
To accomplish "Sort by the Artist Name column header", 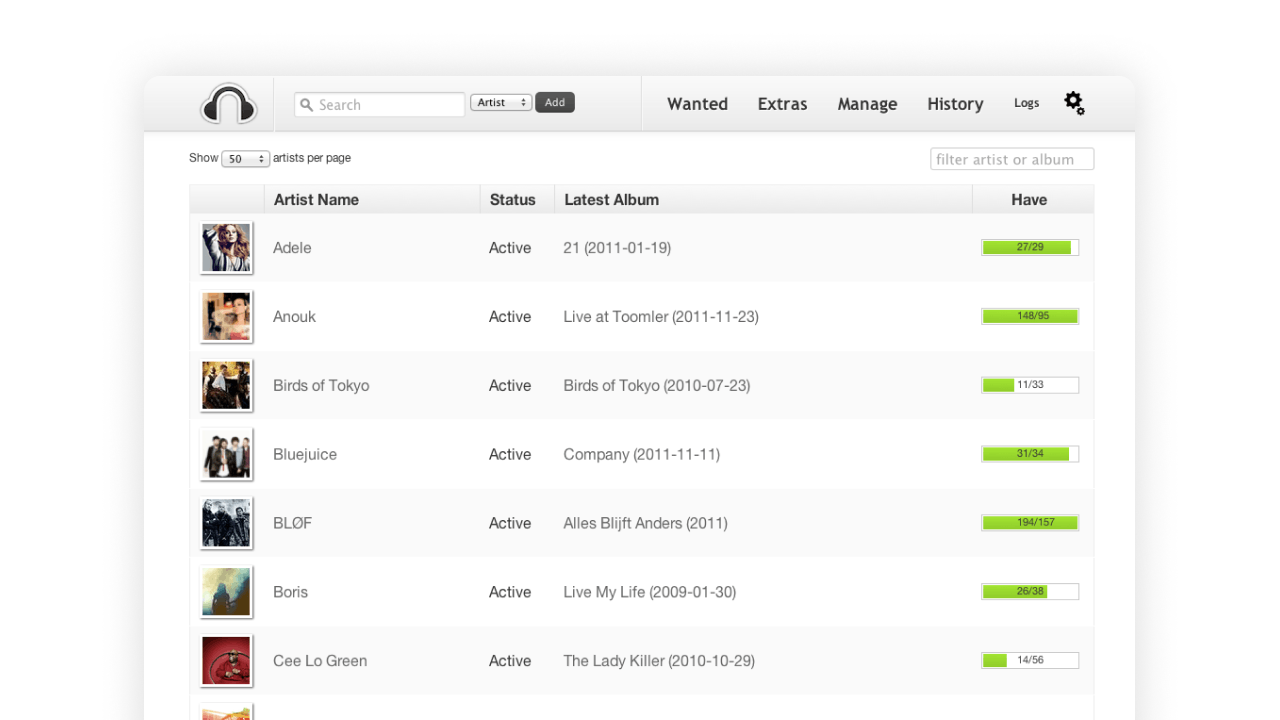I will tap(316, 200).
